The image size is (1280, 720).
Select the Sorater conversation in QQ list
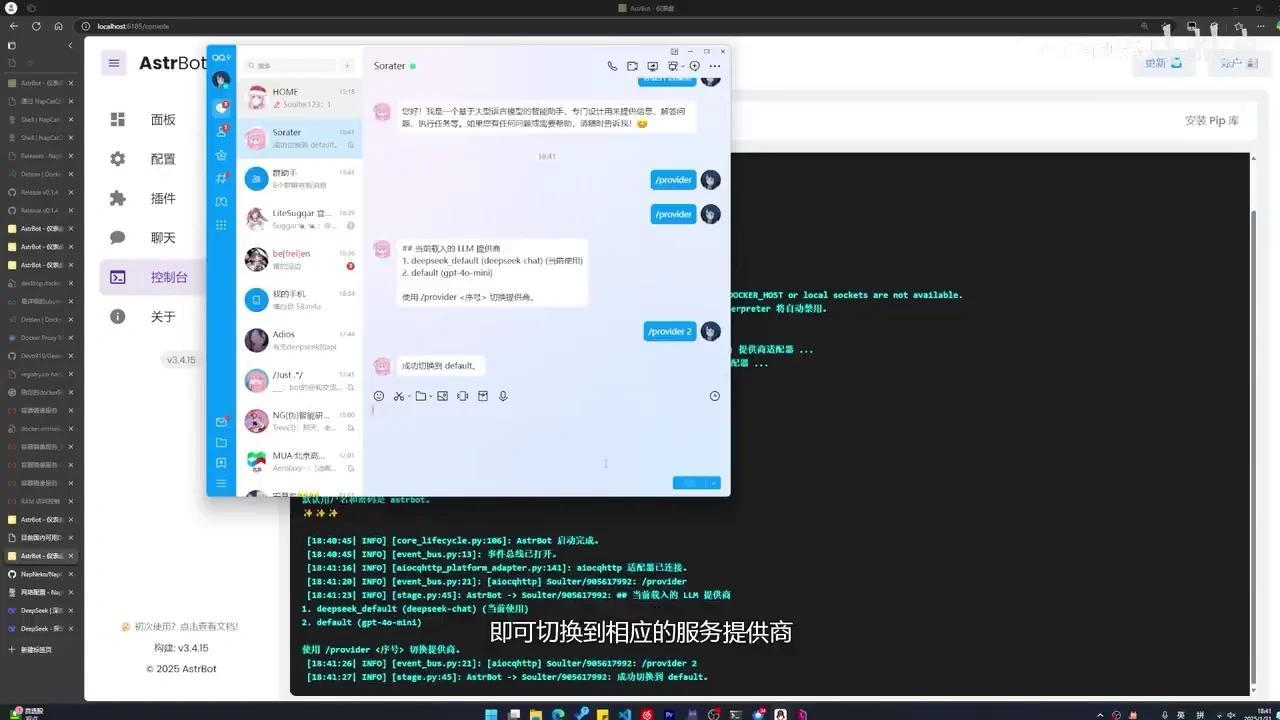click(299, 138)
